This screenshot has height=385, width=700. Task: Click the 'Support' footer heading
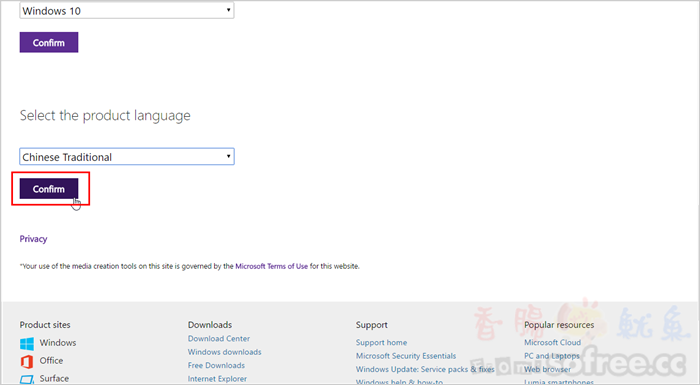pos(371,325)
